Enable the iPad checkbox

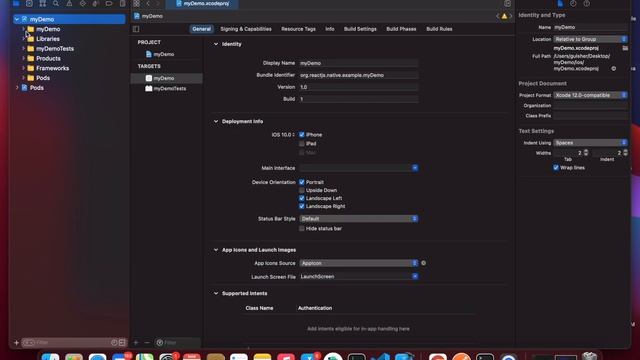pos(302,144)
